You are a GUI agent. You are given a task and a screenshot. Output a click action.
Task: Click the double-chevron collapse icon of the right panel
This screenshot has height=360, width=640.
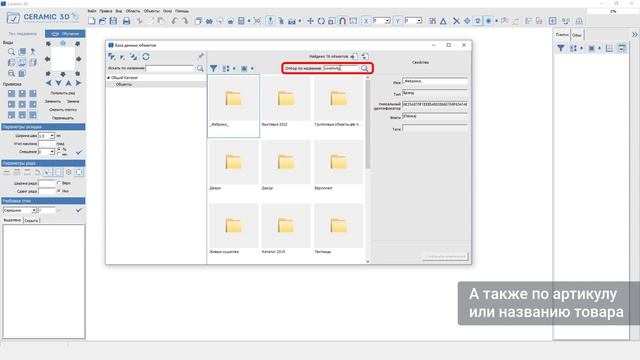tap(634, 35)
